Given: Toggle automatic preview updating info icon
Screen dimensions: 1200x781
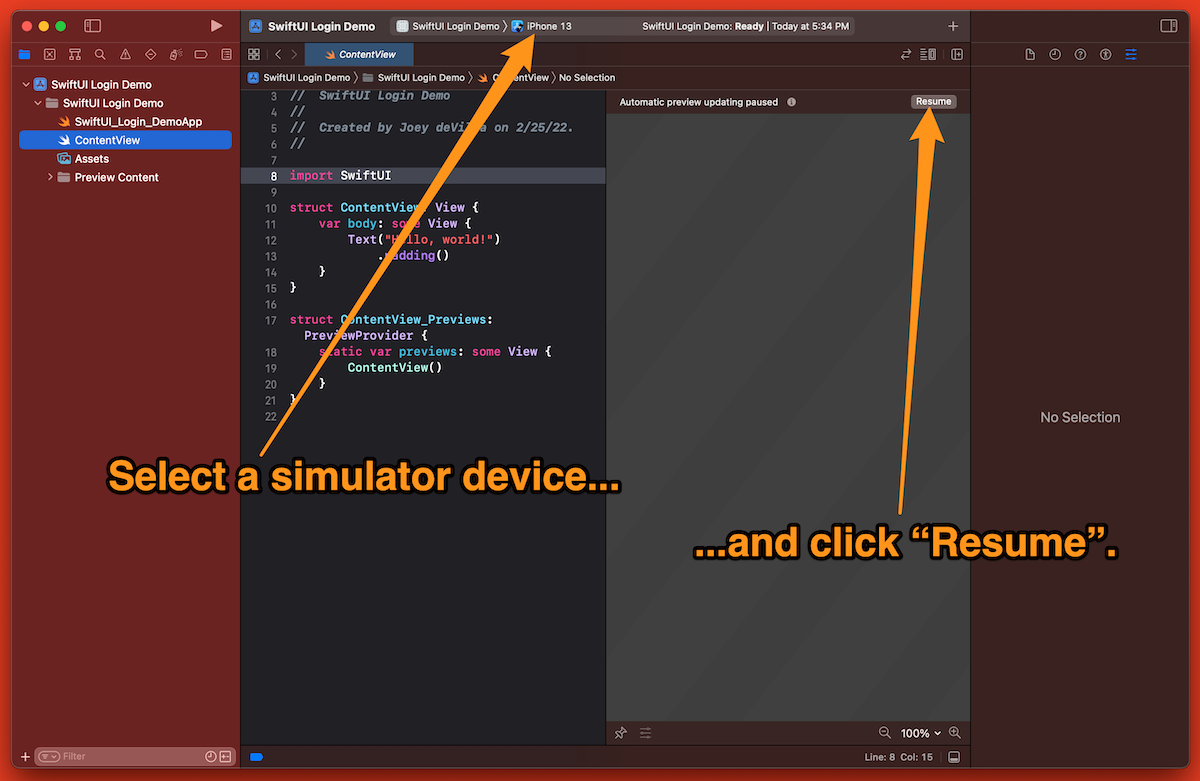Looking at the screenshot, I should [791, 101].
